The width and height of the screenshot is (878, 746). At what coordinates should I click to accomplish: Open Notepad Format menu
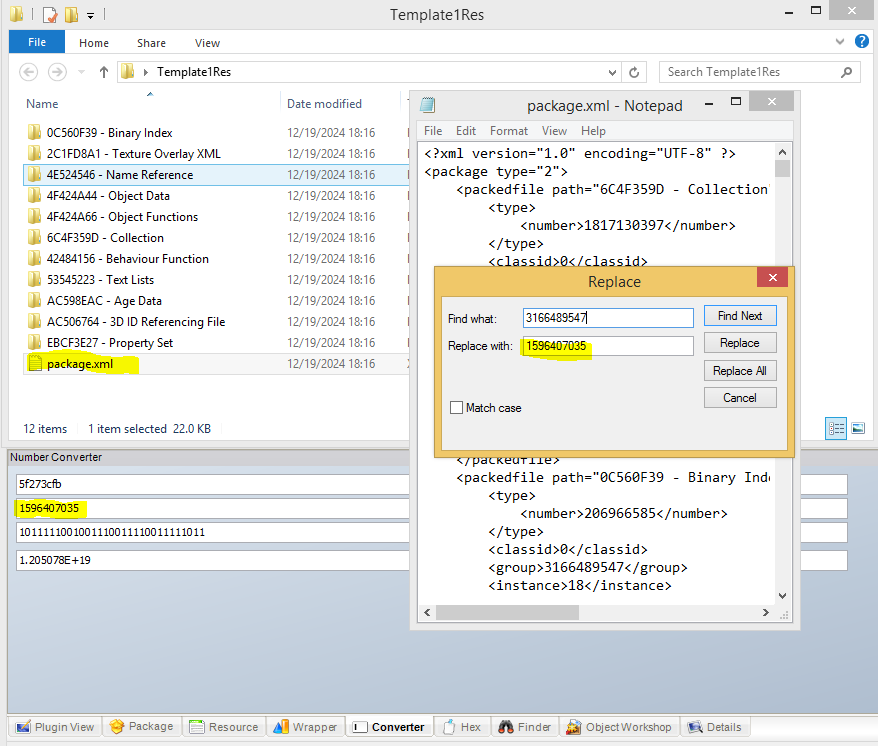(x=508, y=130)
